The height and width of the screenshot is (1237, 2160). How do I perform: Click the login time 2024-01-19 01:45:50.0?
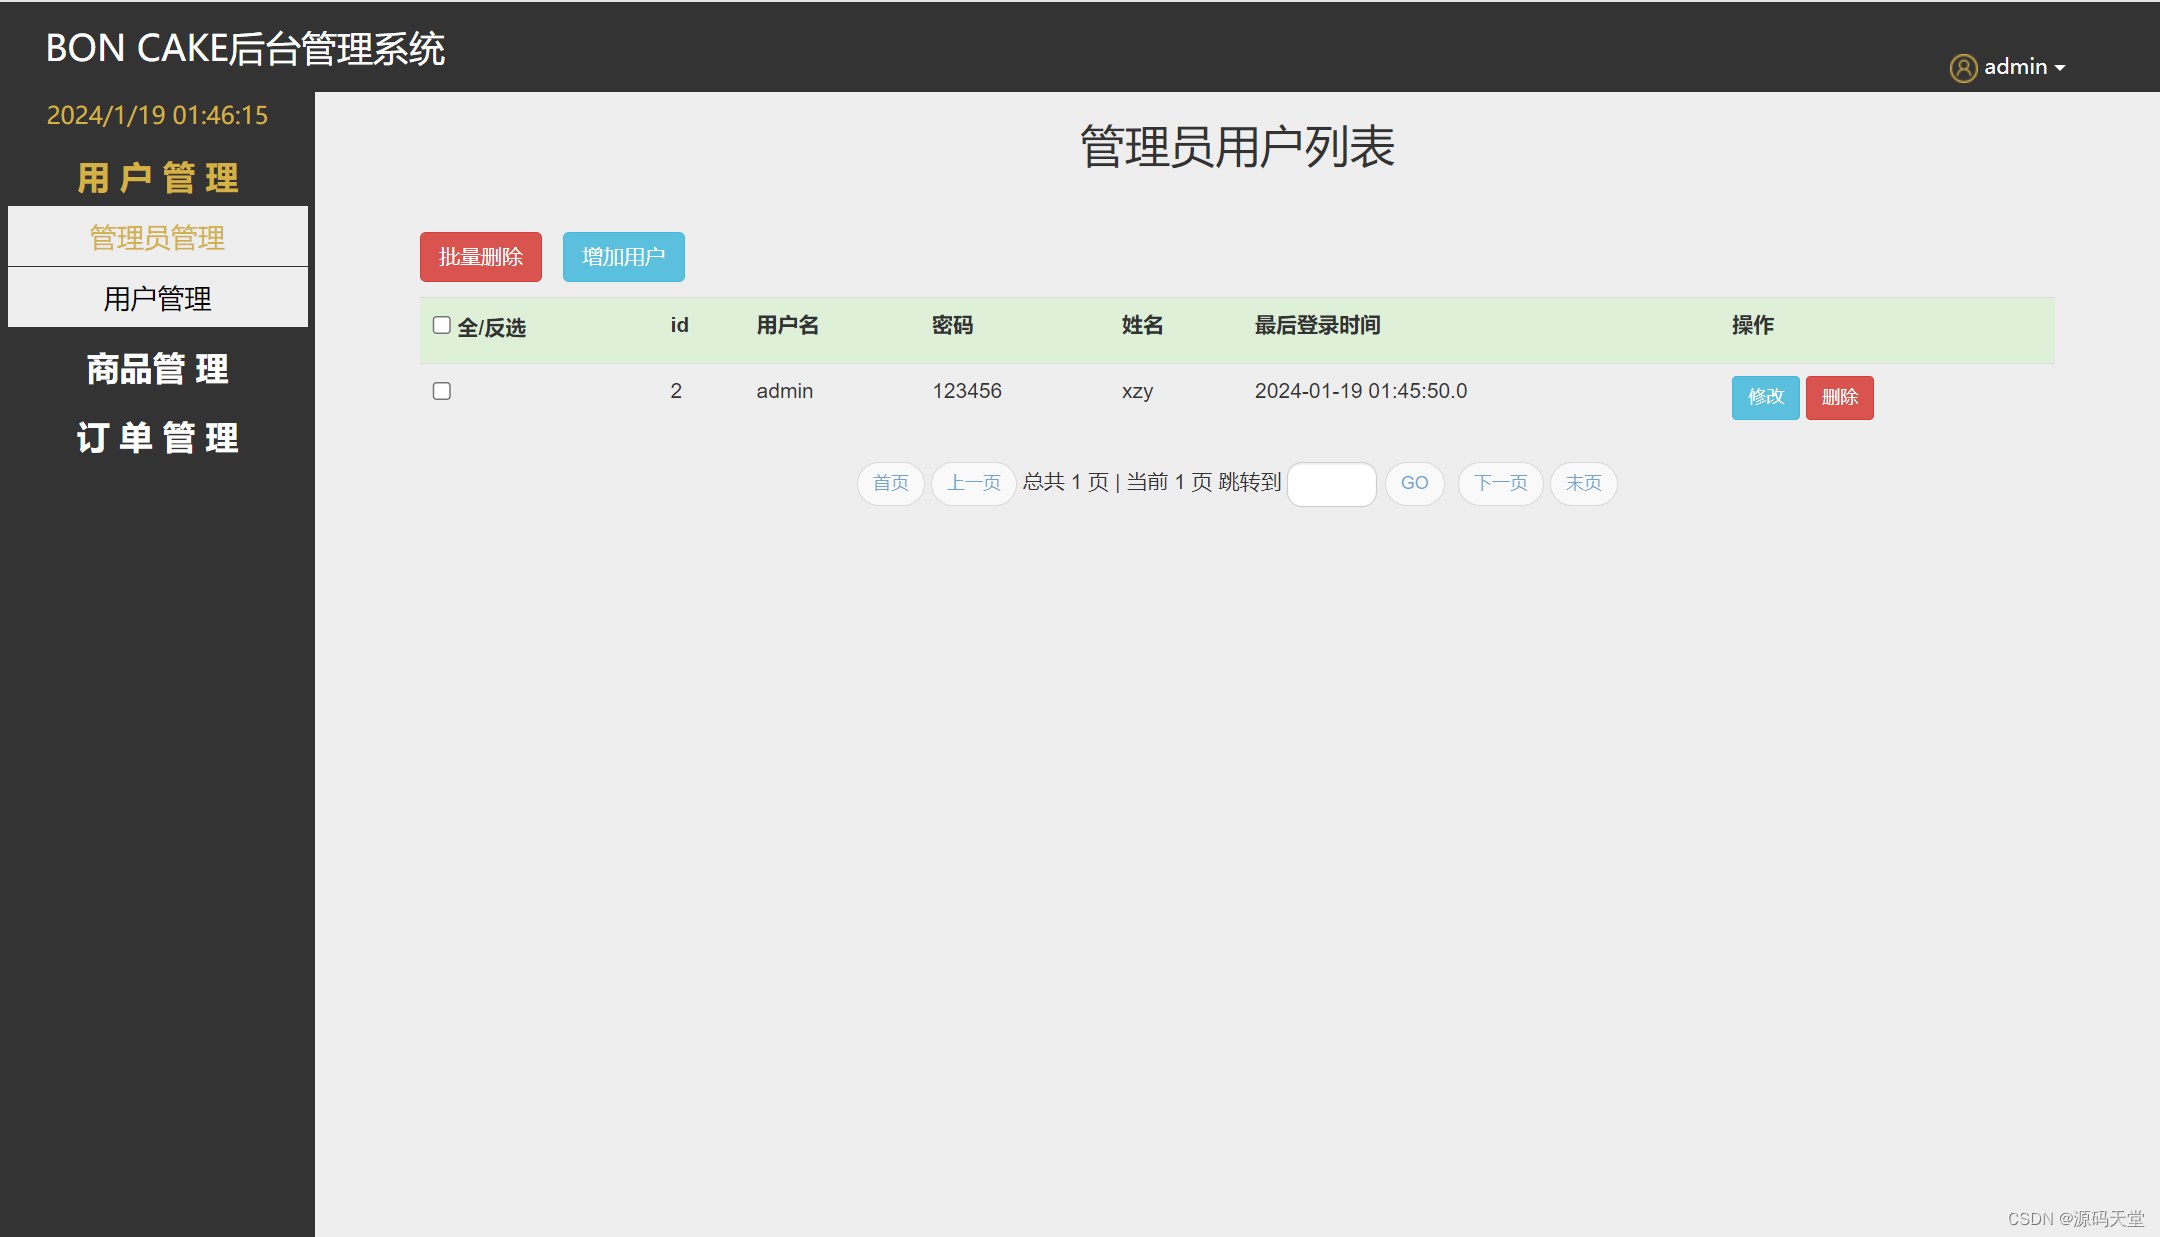pos(1361,391)
